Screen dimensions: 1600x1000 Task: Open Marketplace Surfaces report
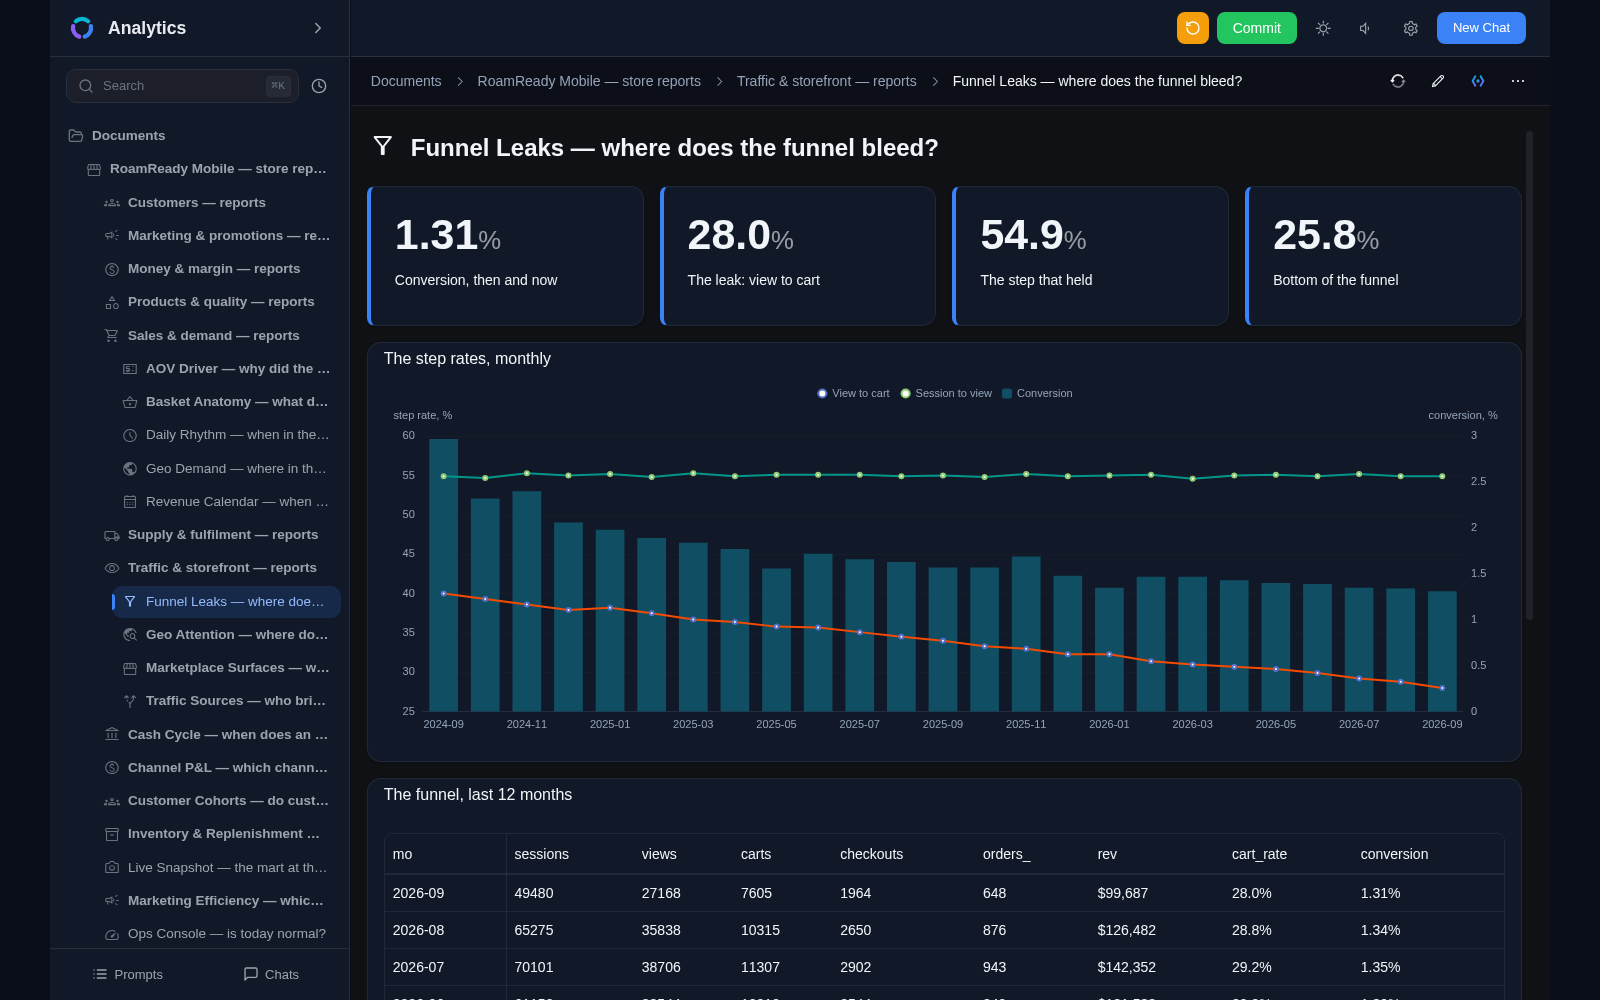[227, 667]
